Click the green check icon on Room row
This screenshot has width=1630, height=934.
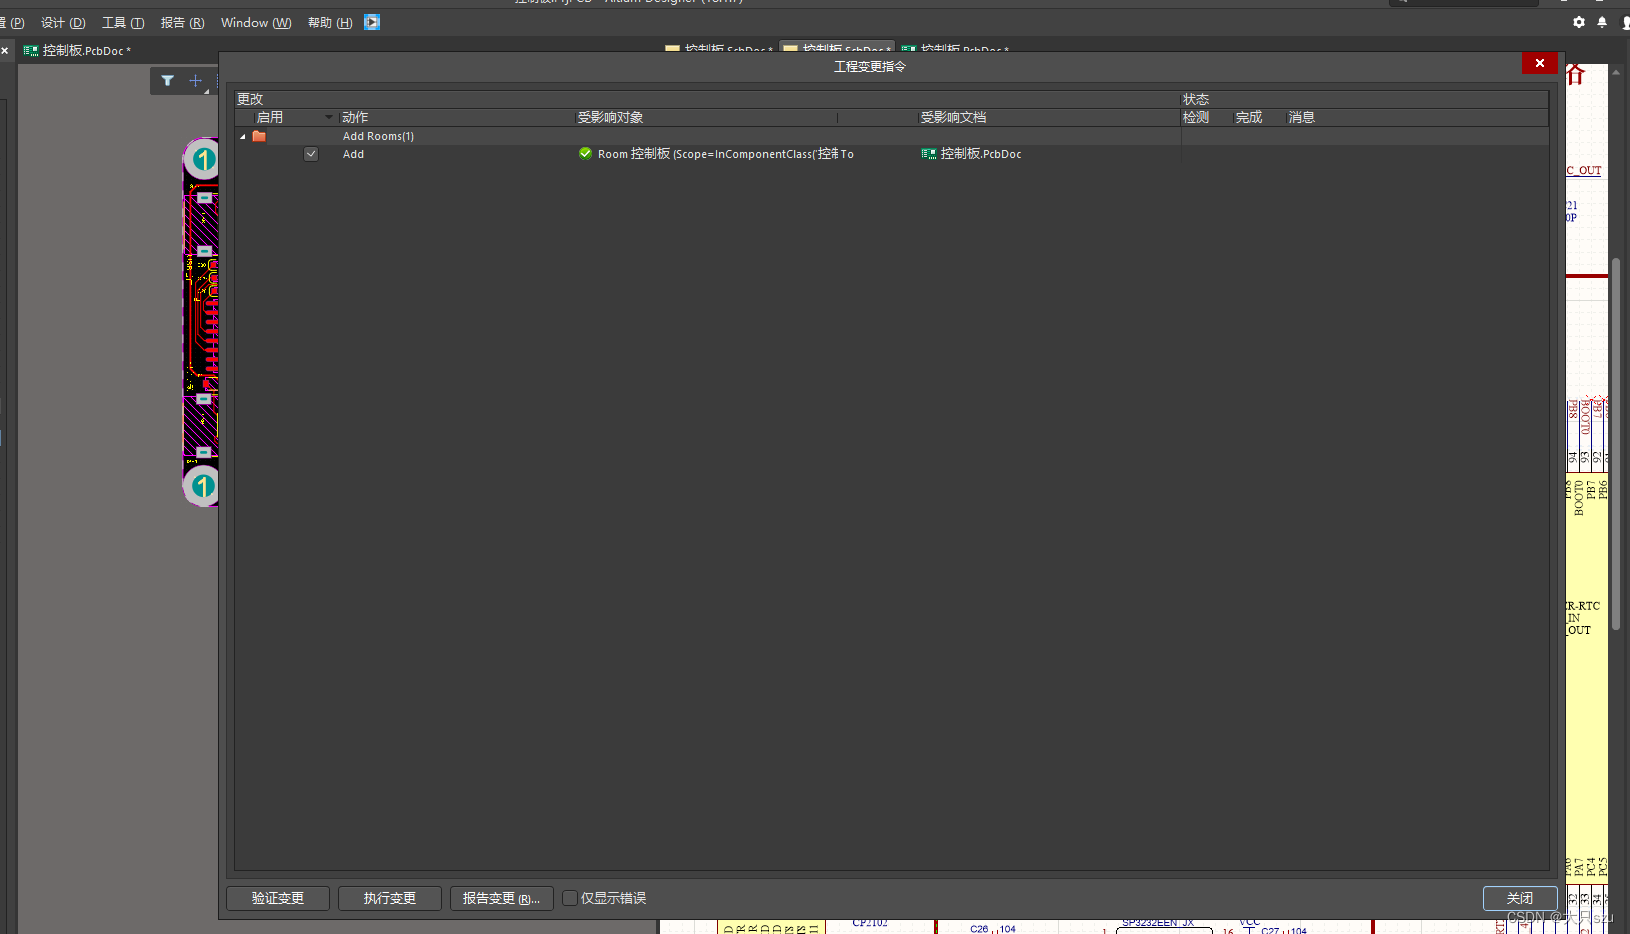click(585, 154)
